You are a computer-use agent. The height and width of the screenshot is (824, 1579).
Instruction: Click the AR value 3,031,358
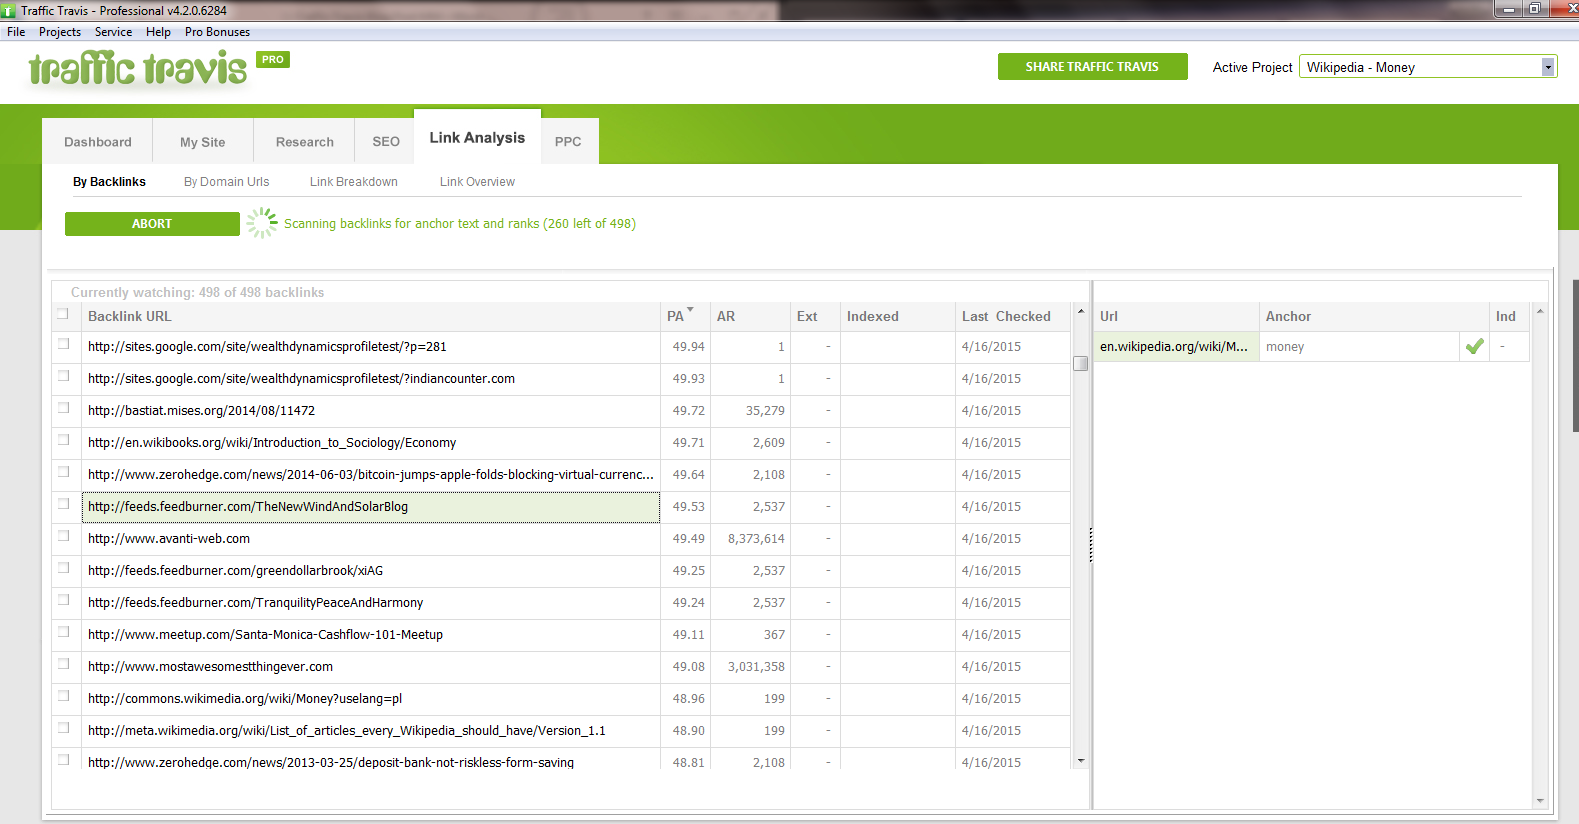click(x=756, y=667)
